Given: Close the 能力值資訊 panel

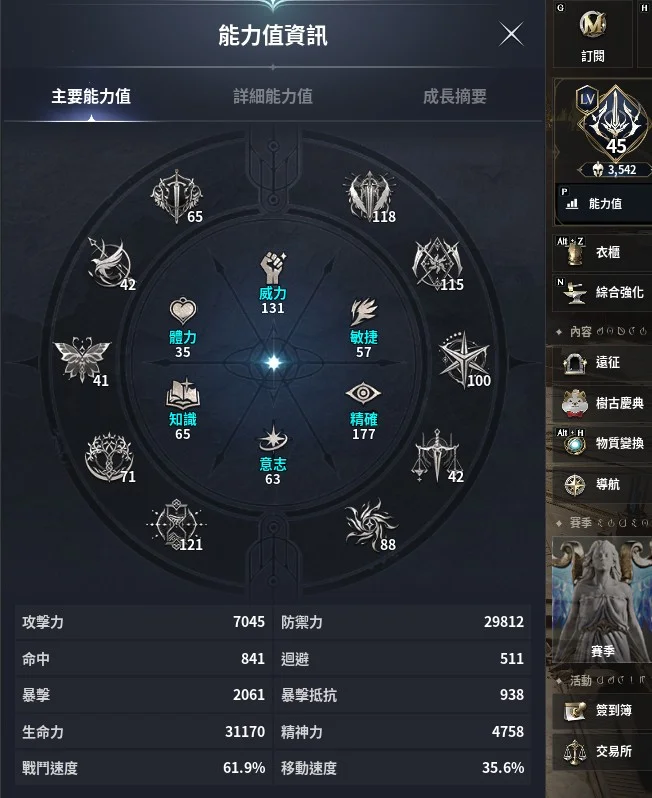Looking at the screenshot, I should (511, 35).
